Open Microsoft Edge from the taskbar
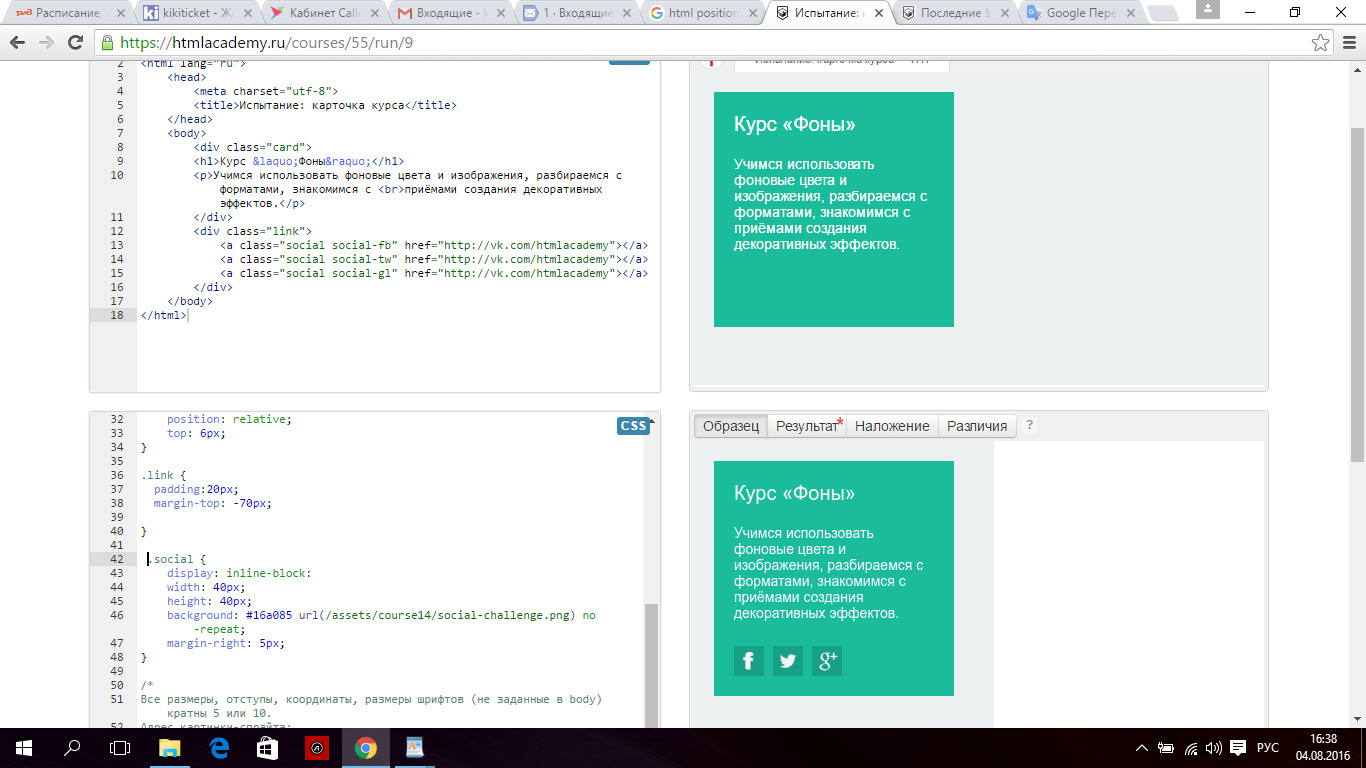The width and height of the screenshot is (1366, 768). tap(219, 747)
